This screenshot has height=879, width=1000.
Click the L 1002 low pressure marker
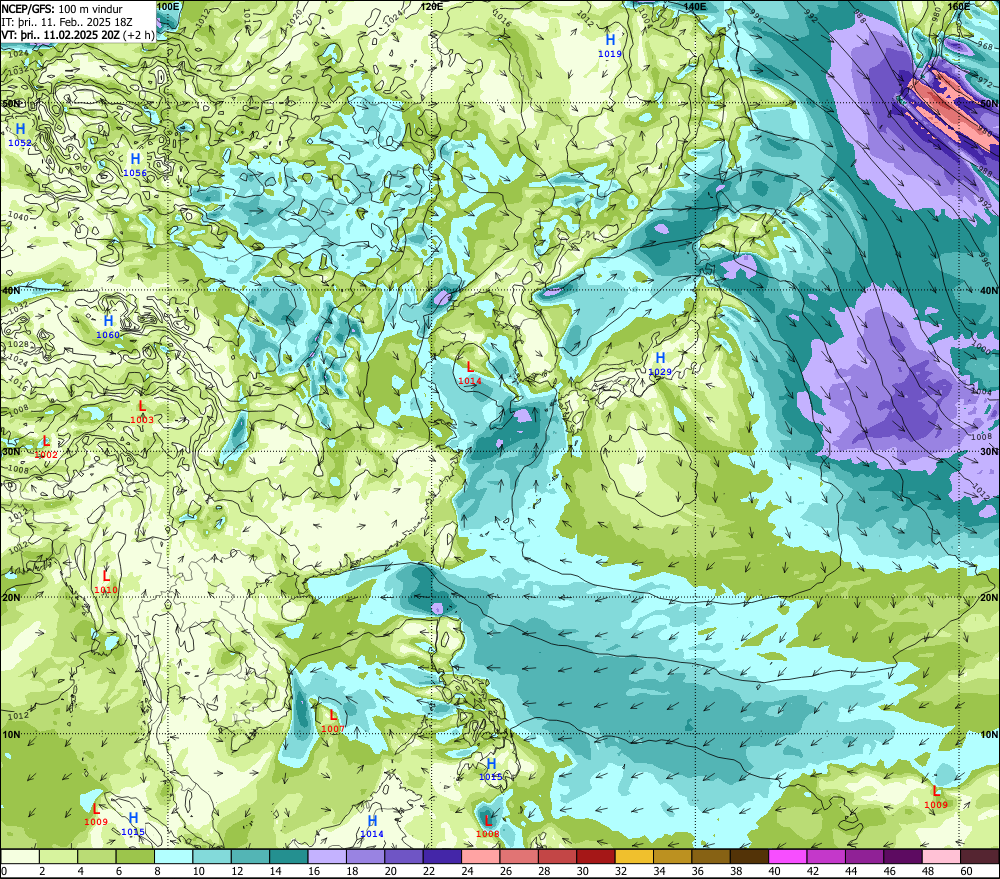pyautogui.click(x=46, y=447)
